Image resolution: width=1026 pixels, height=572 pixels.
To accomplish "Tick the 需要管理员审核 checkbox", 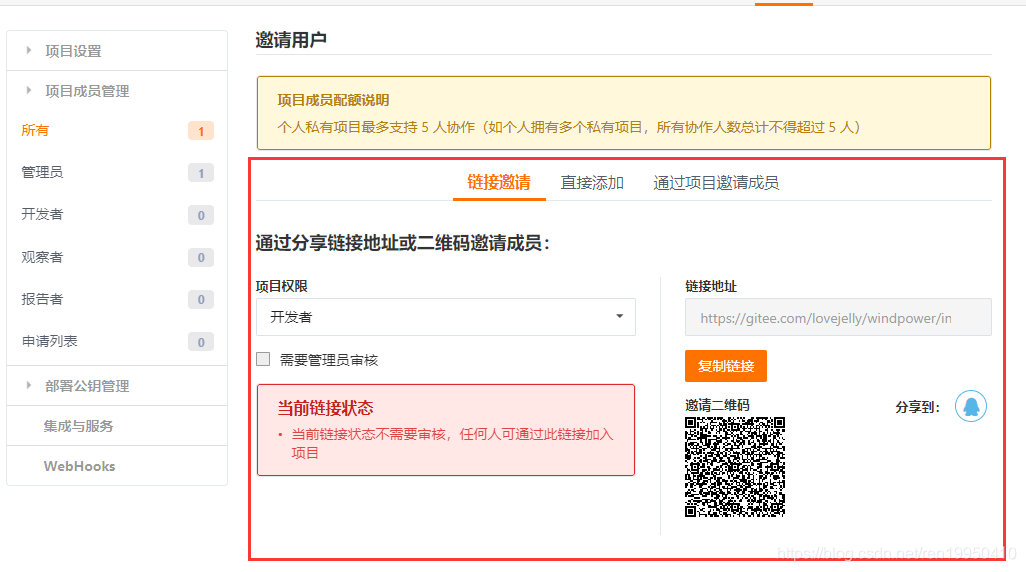I will (263, 359).
